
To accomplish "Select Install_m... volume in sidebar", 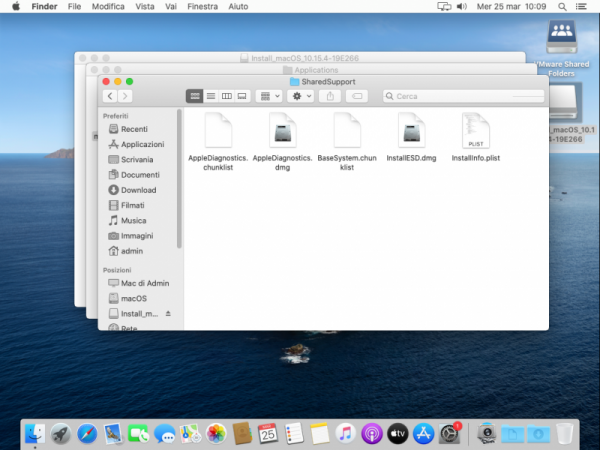I will [133, 314].
